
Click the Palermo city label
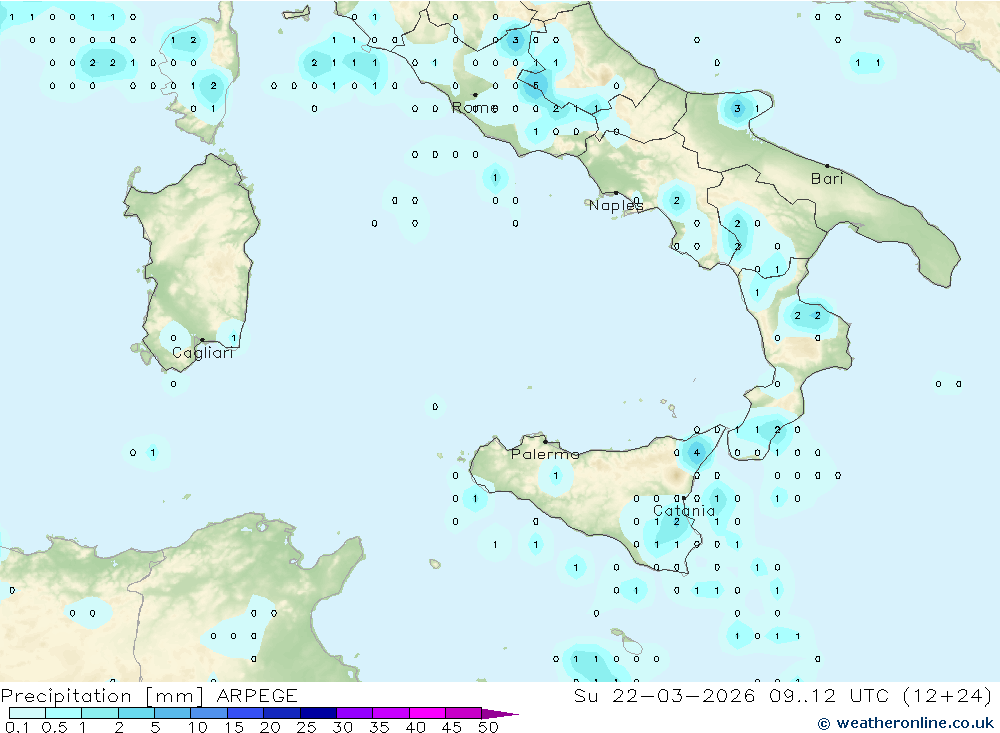pyautogui.click(x=545, y=454)
